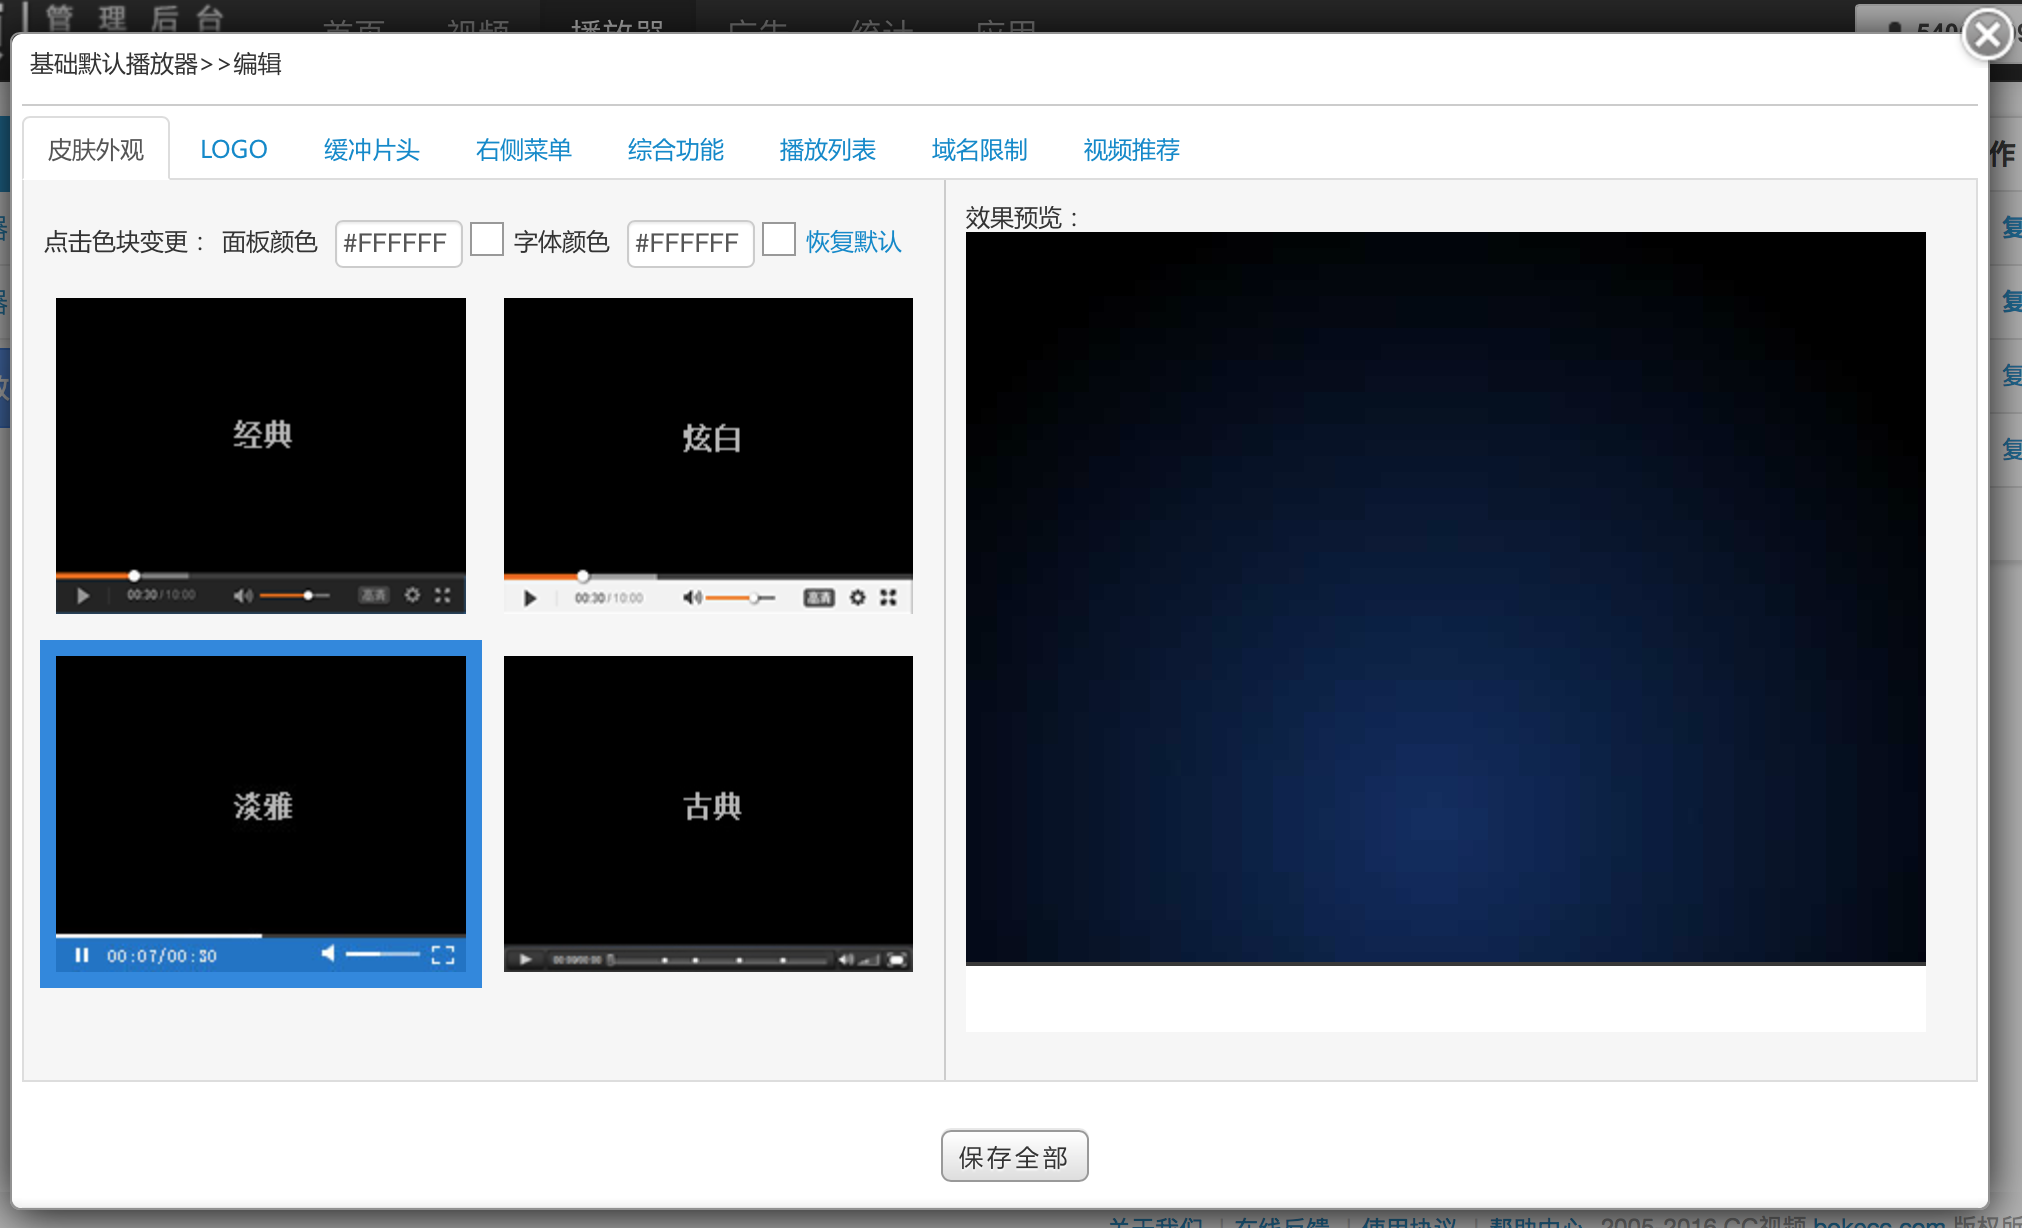The height and width of the screenshot is (1228, 2022).
Task: Close the player edit dialog
Action: tap(1987, 35)
